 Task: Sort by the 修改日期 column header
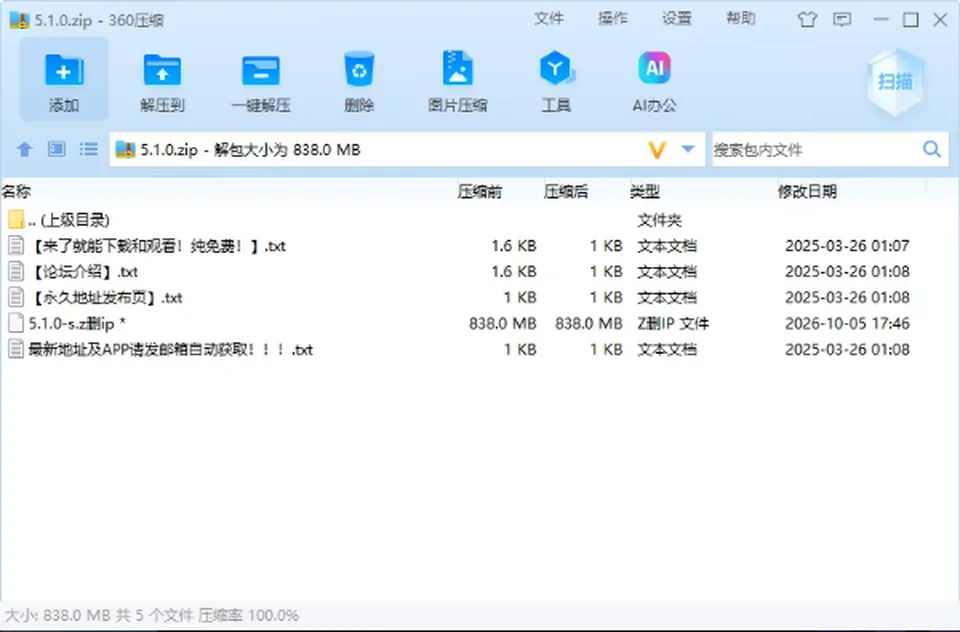click(x=807, y=192)
